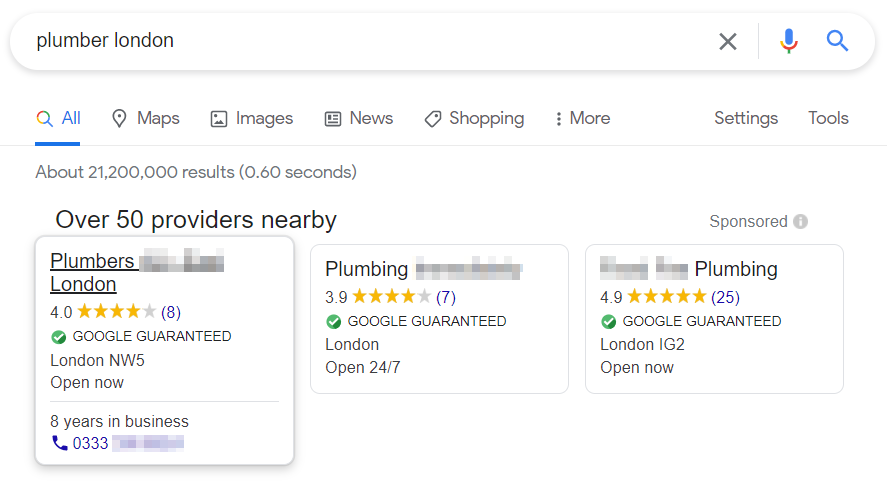Submit search with the blue magnifier icon

(837, 41)
